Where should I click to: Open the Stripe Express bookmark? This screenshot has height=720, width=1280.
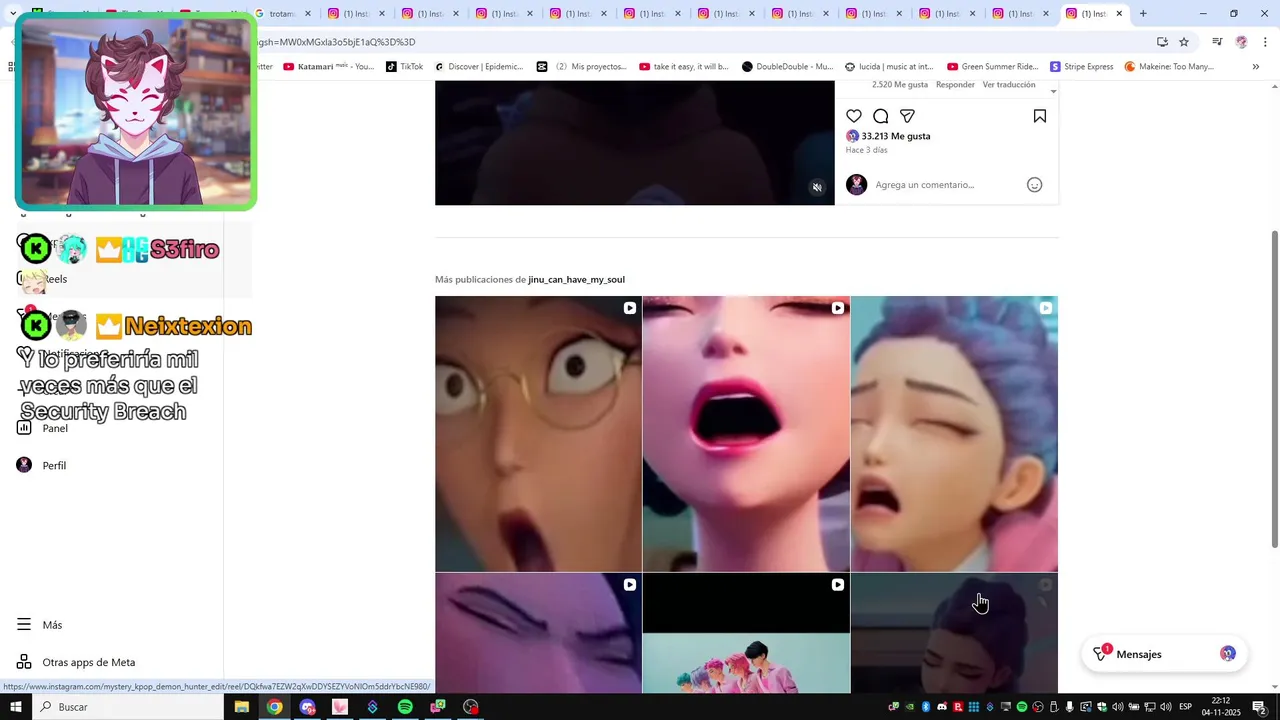click(1081, 67)
